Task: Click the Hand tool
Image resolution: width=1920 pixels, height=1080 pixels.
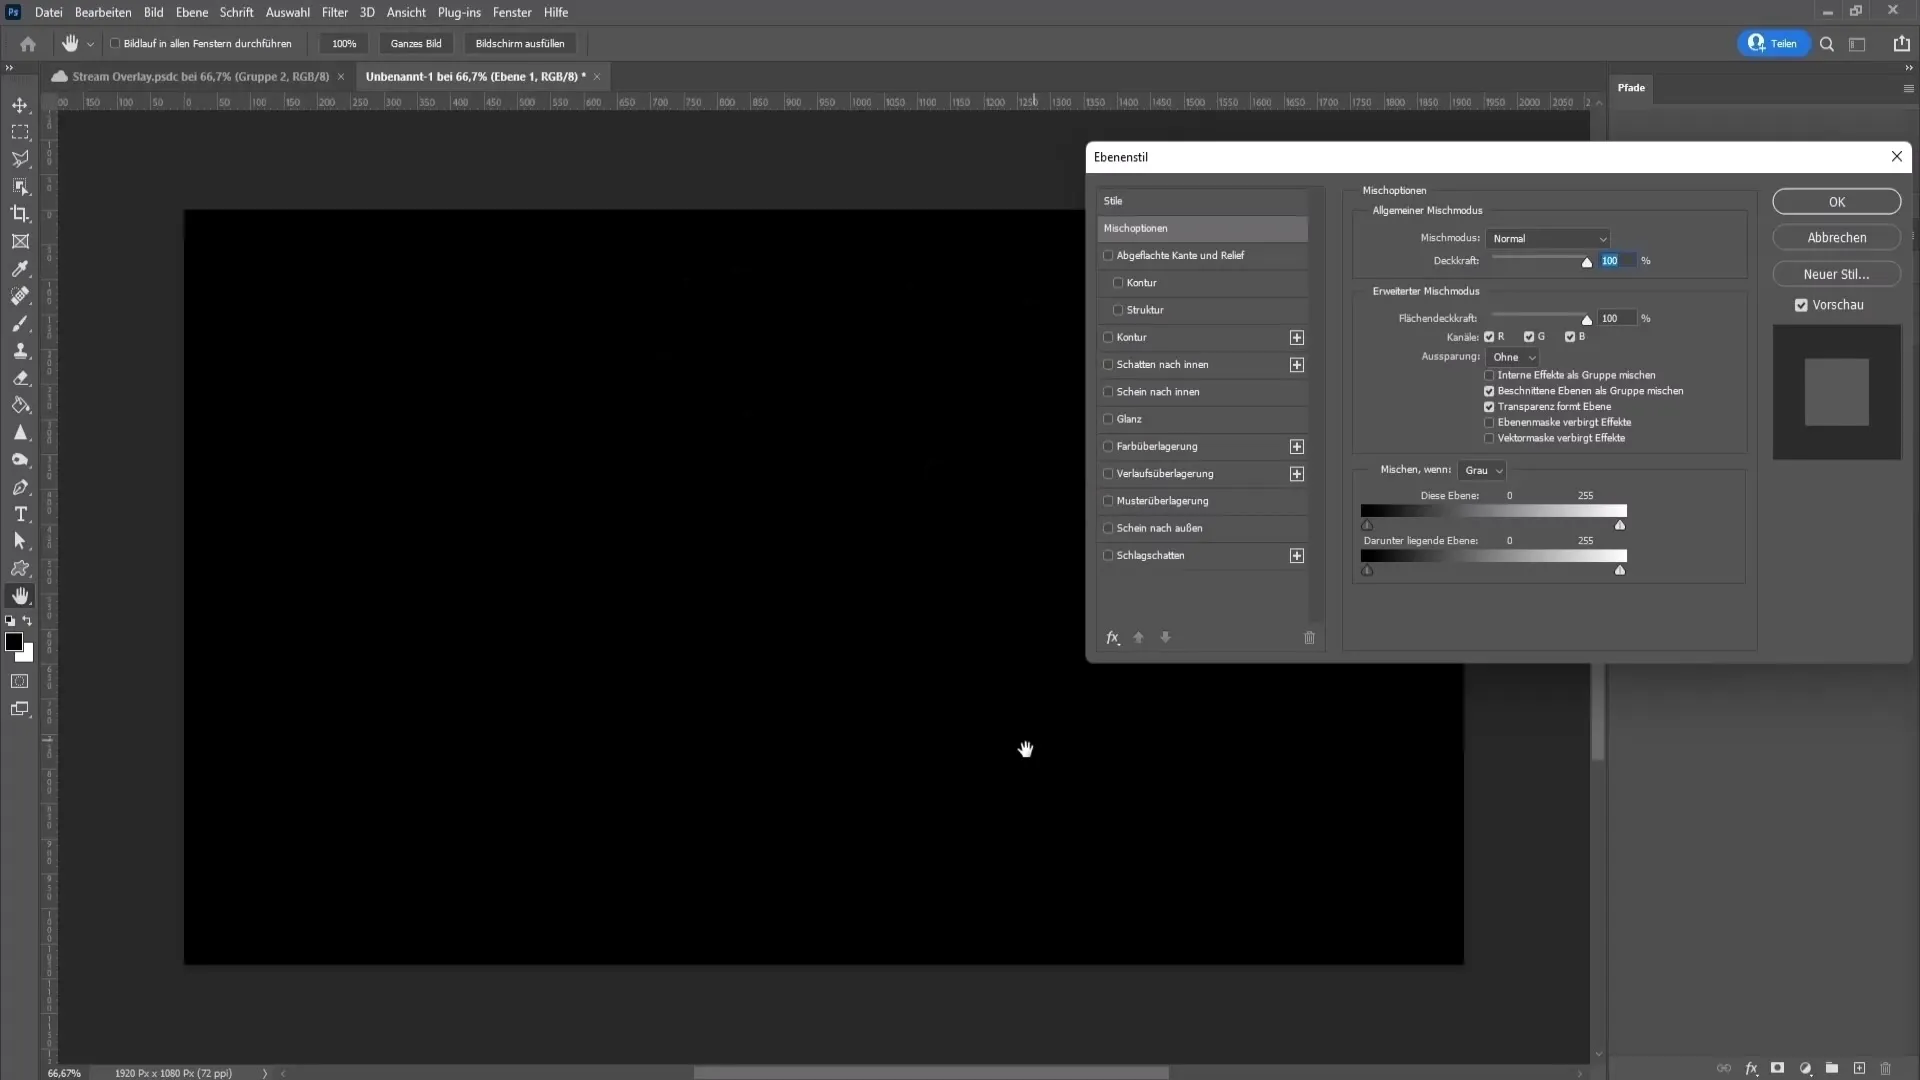Action: coord(18,595)
